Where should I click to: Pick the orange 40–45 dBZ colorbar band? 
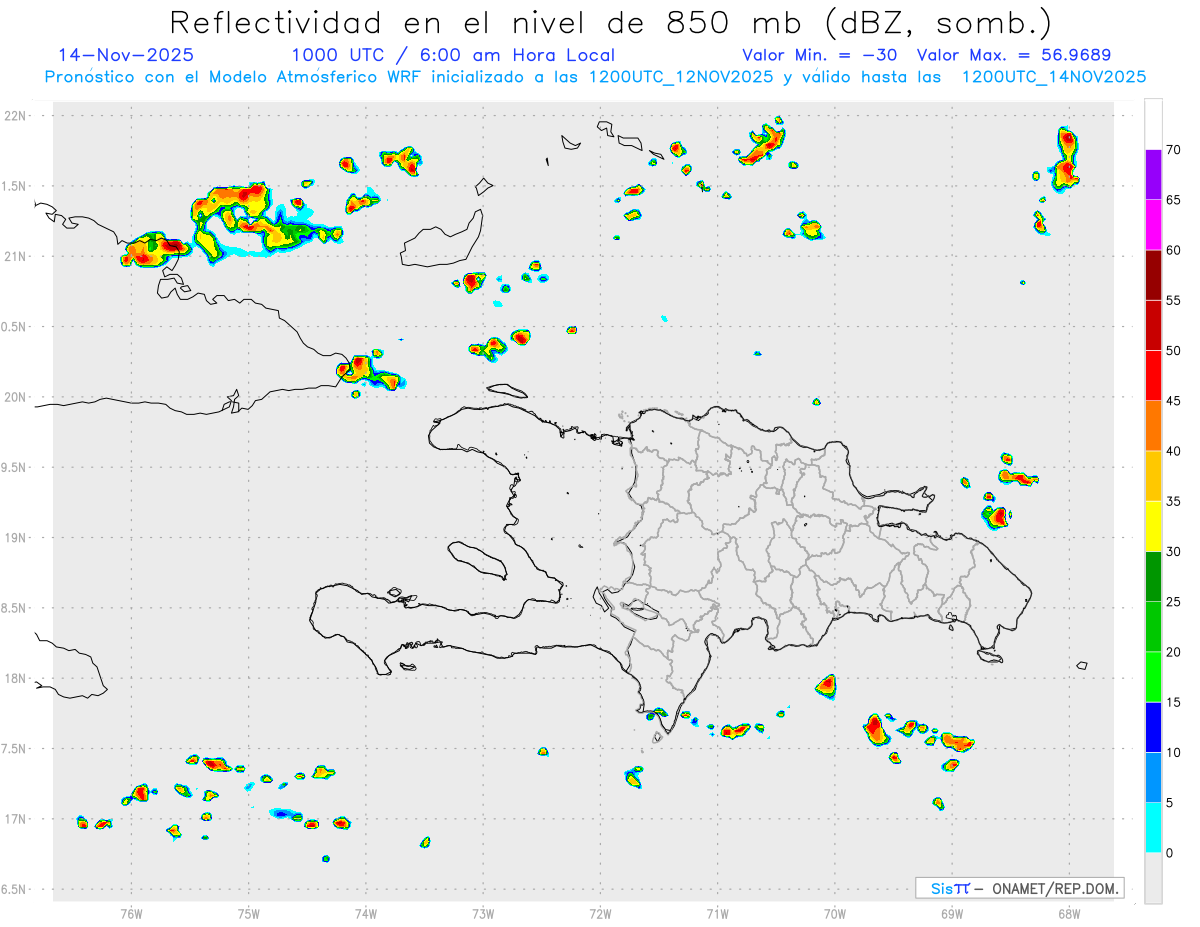click(x=1153, y=426)
